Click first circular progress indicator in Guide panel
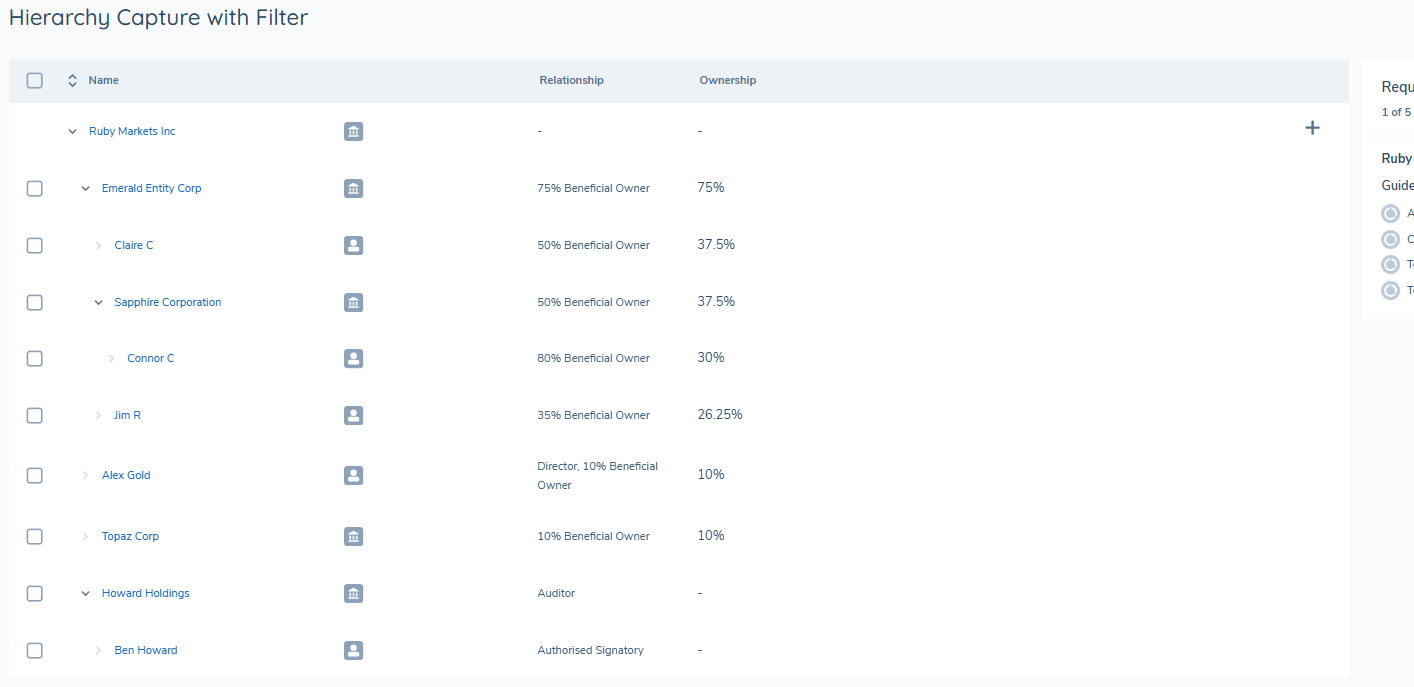 1390,213
